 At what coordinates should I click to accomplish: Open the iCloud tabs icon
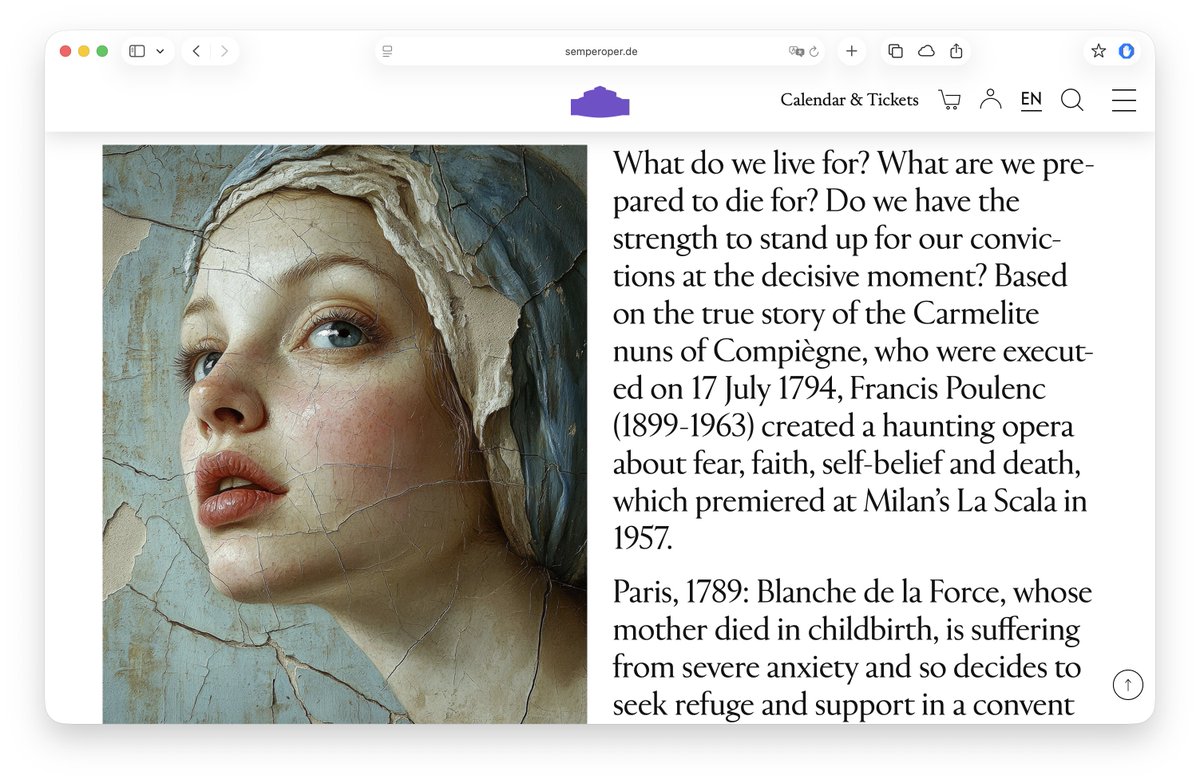[926, 51]
